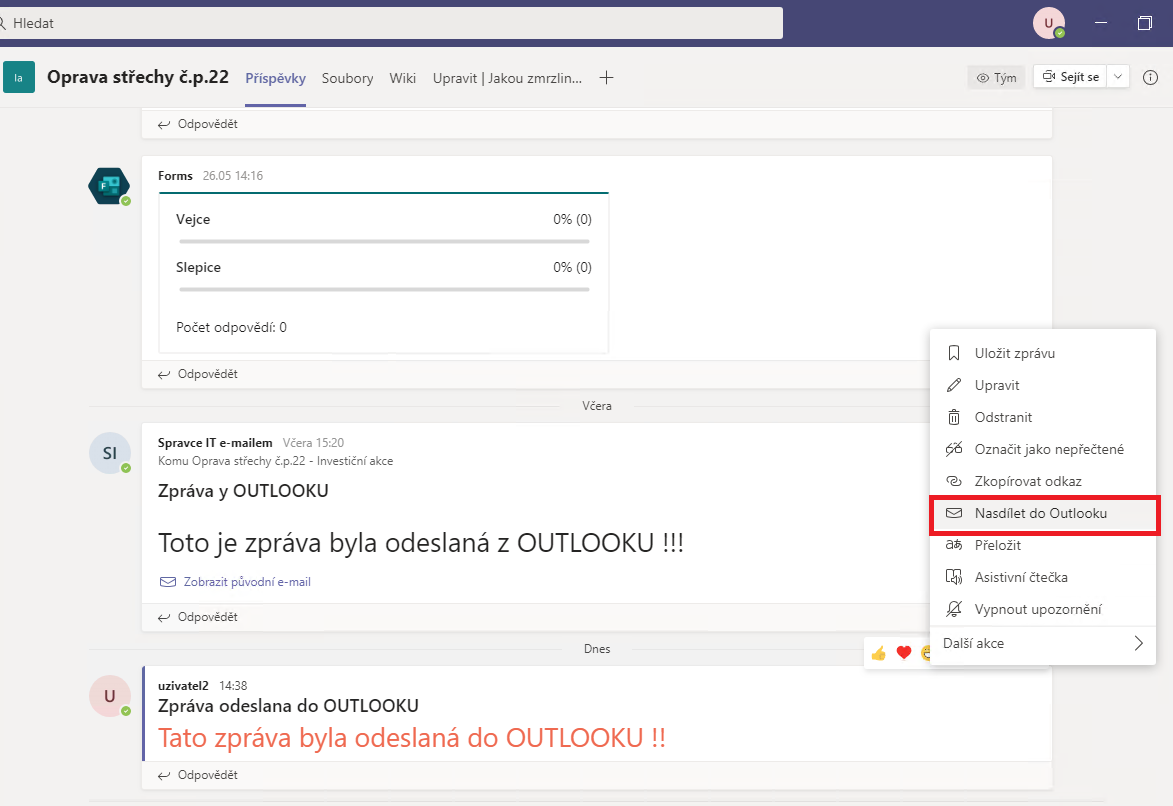
Task: Open the Soubory tab
Action: pos(347,78)
